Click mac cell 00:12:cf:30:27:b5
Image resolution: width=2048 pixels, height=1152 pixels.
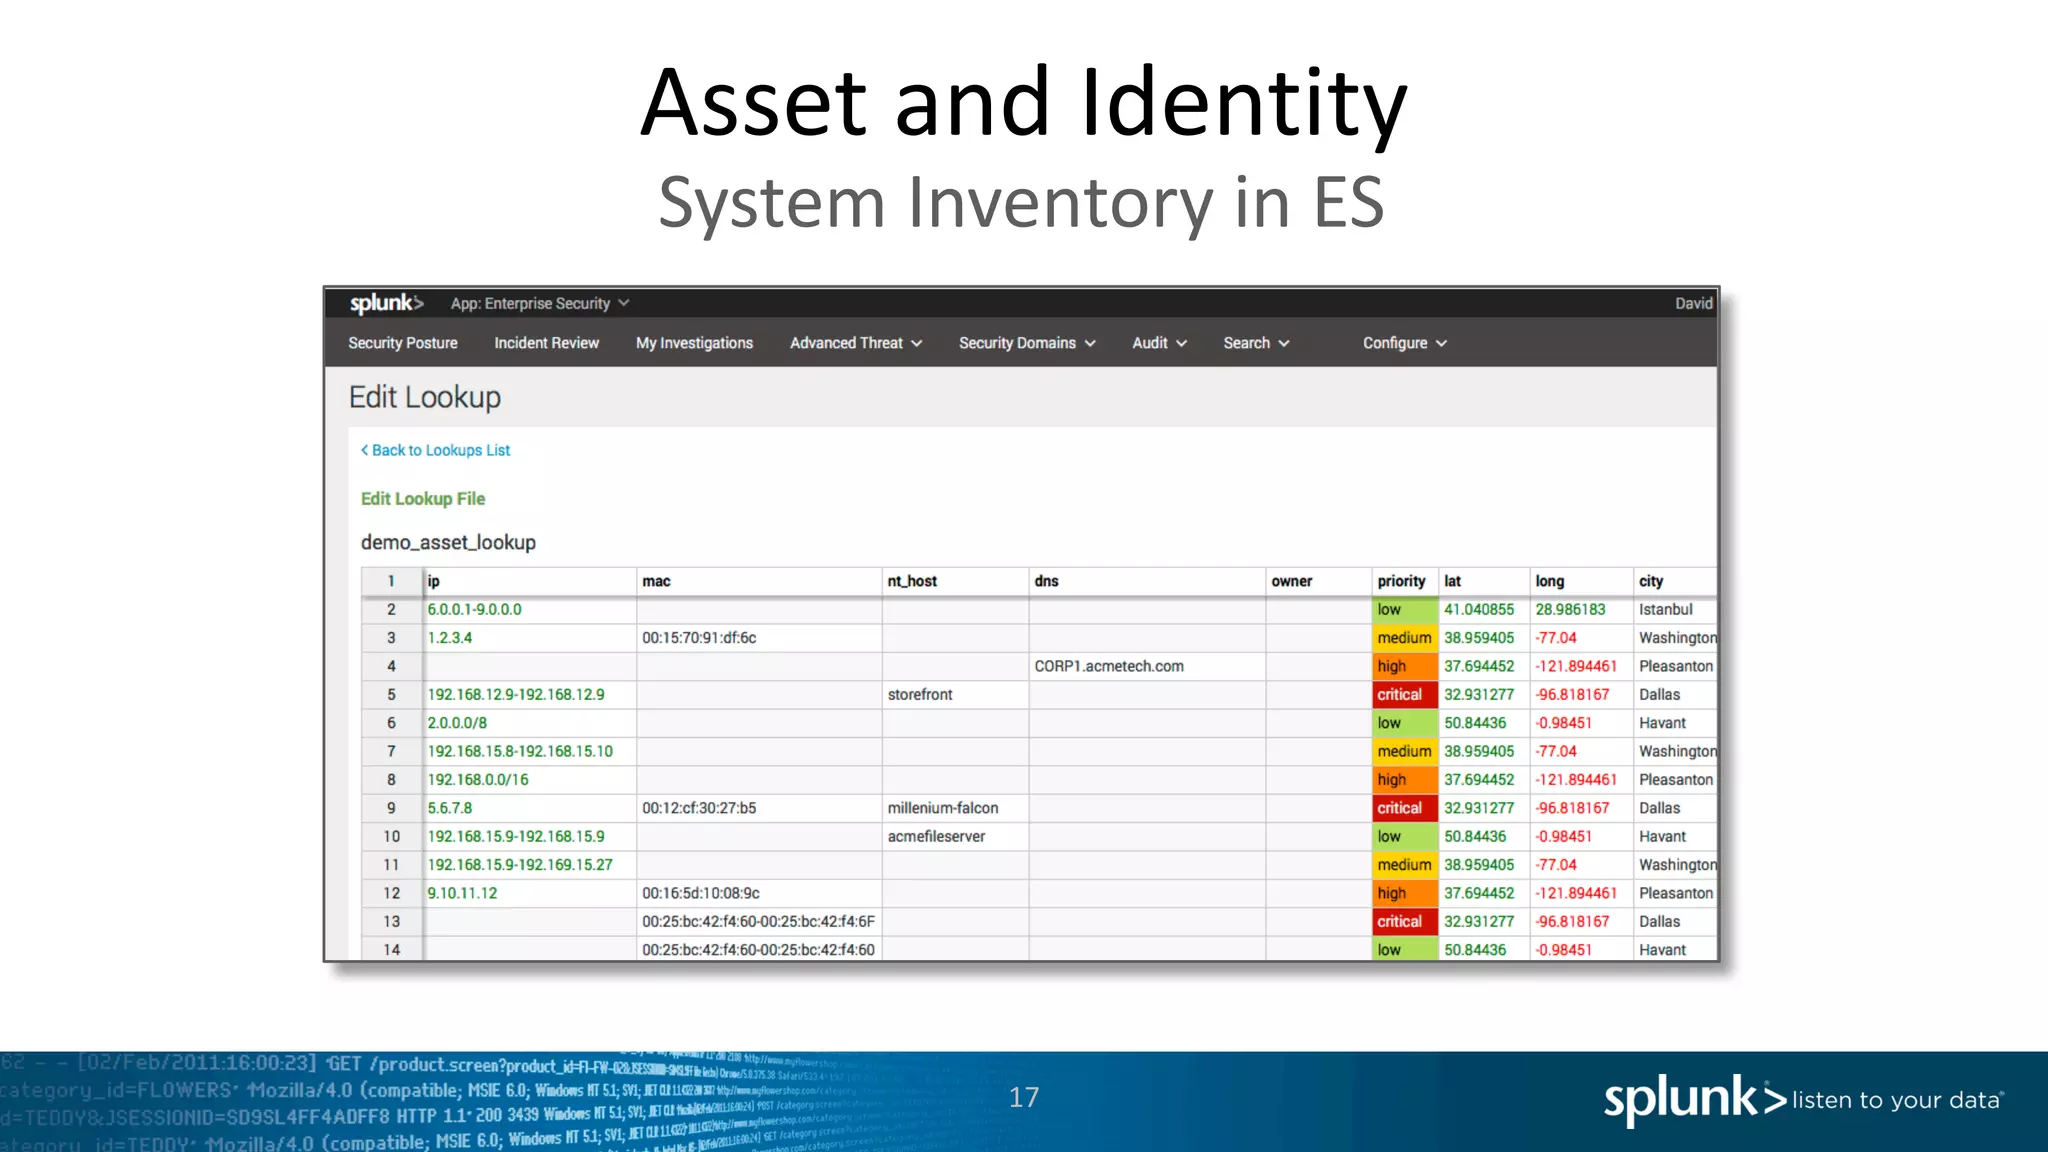pos(759,808)
